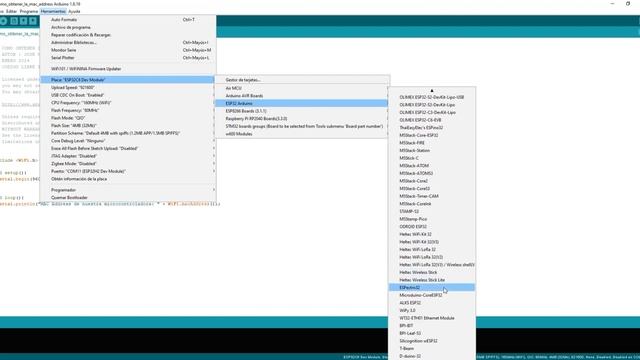Select the T-Beam board
Screen dimensions: 640x360
point(432,349)
